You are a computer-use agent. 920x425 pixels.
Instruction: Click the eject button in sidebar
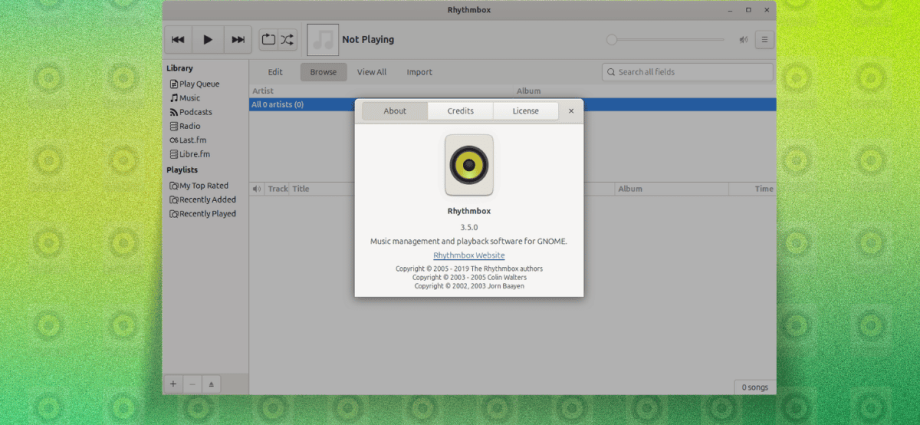(x=211, y=384)
